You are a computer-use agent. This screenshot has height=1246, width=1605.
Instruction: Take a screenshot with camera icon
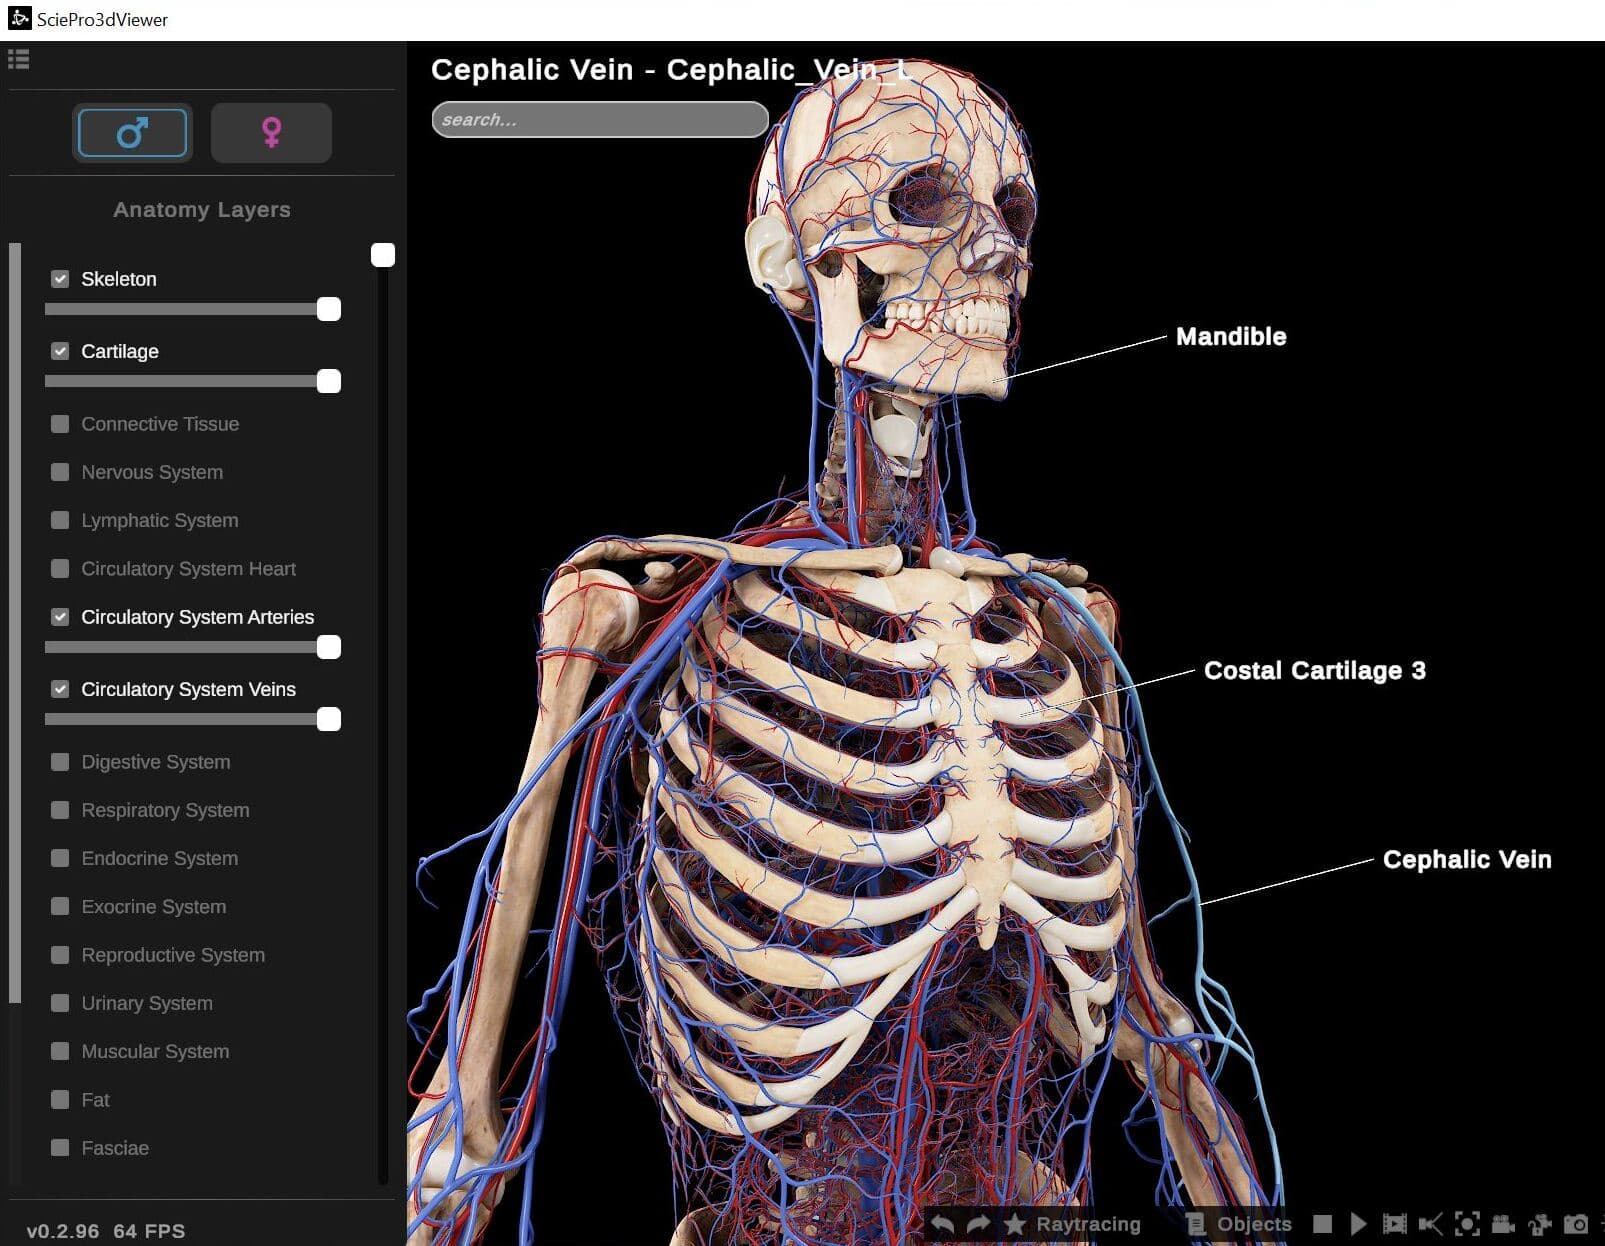point(1576,1224)
